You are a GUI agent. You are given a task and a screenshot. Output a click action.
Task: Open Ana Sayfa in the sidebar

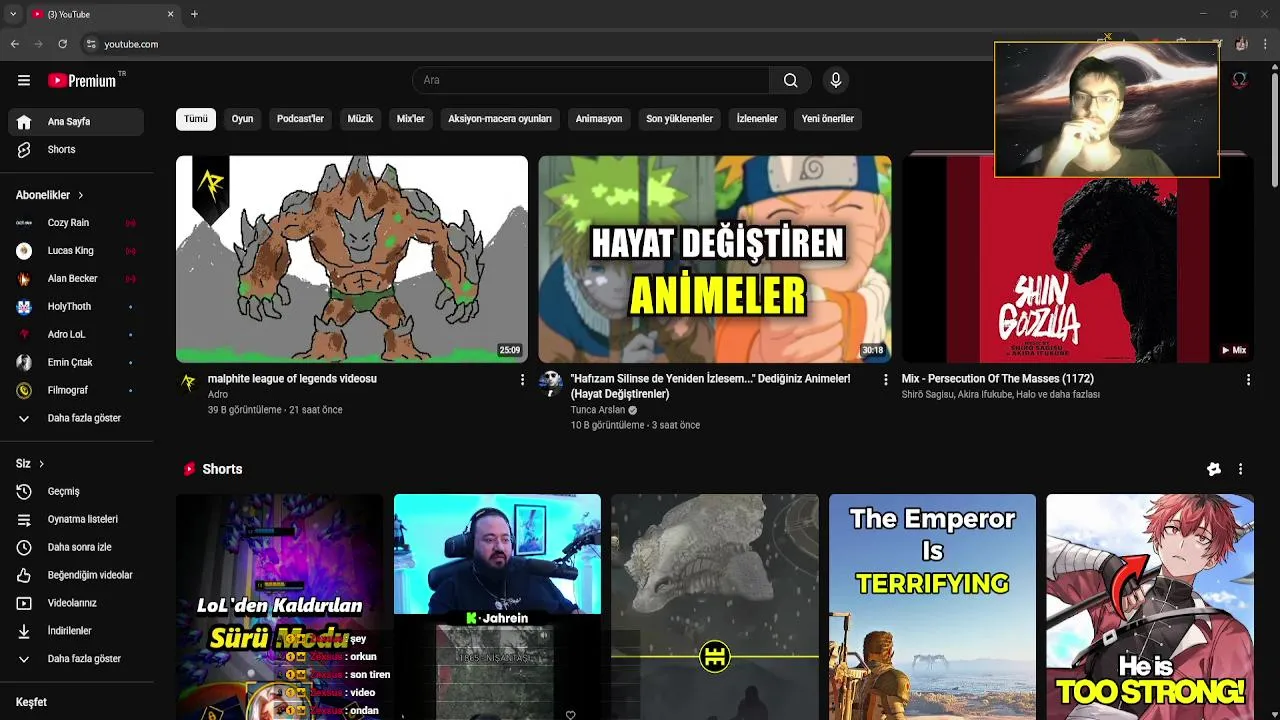tap(76, 121)
